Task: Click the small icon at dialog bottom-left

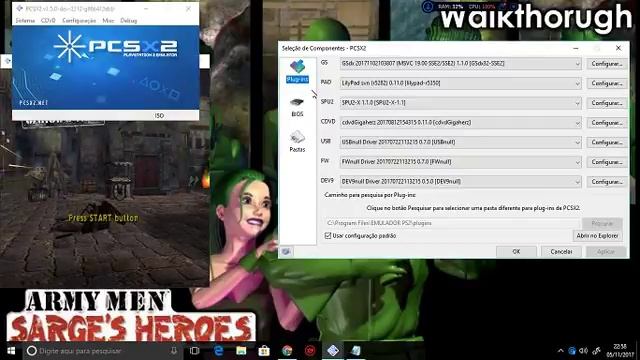Action: pos(286,251)
